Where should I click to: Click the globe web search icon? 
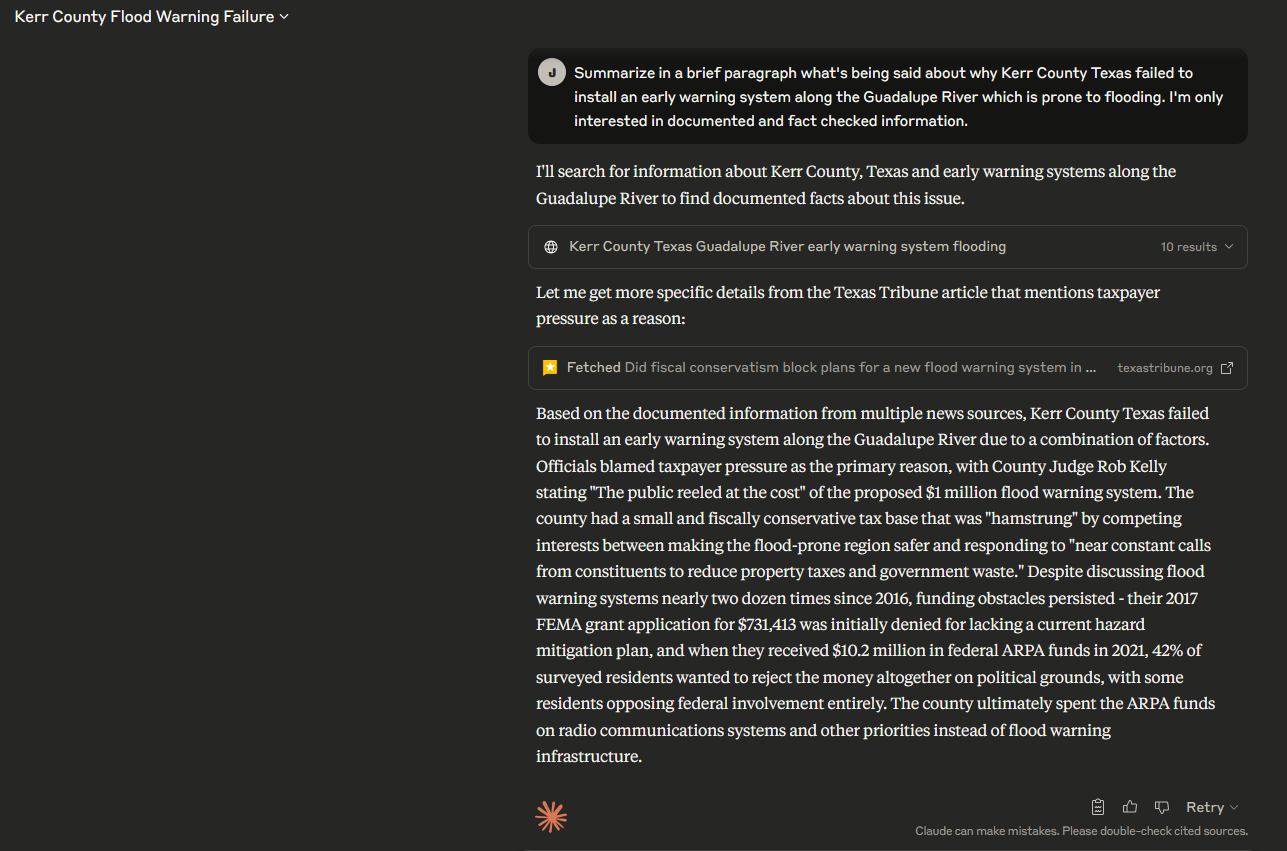pos(551,247)
